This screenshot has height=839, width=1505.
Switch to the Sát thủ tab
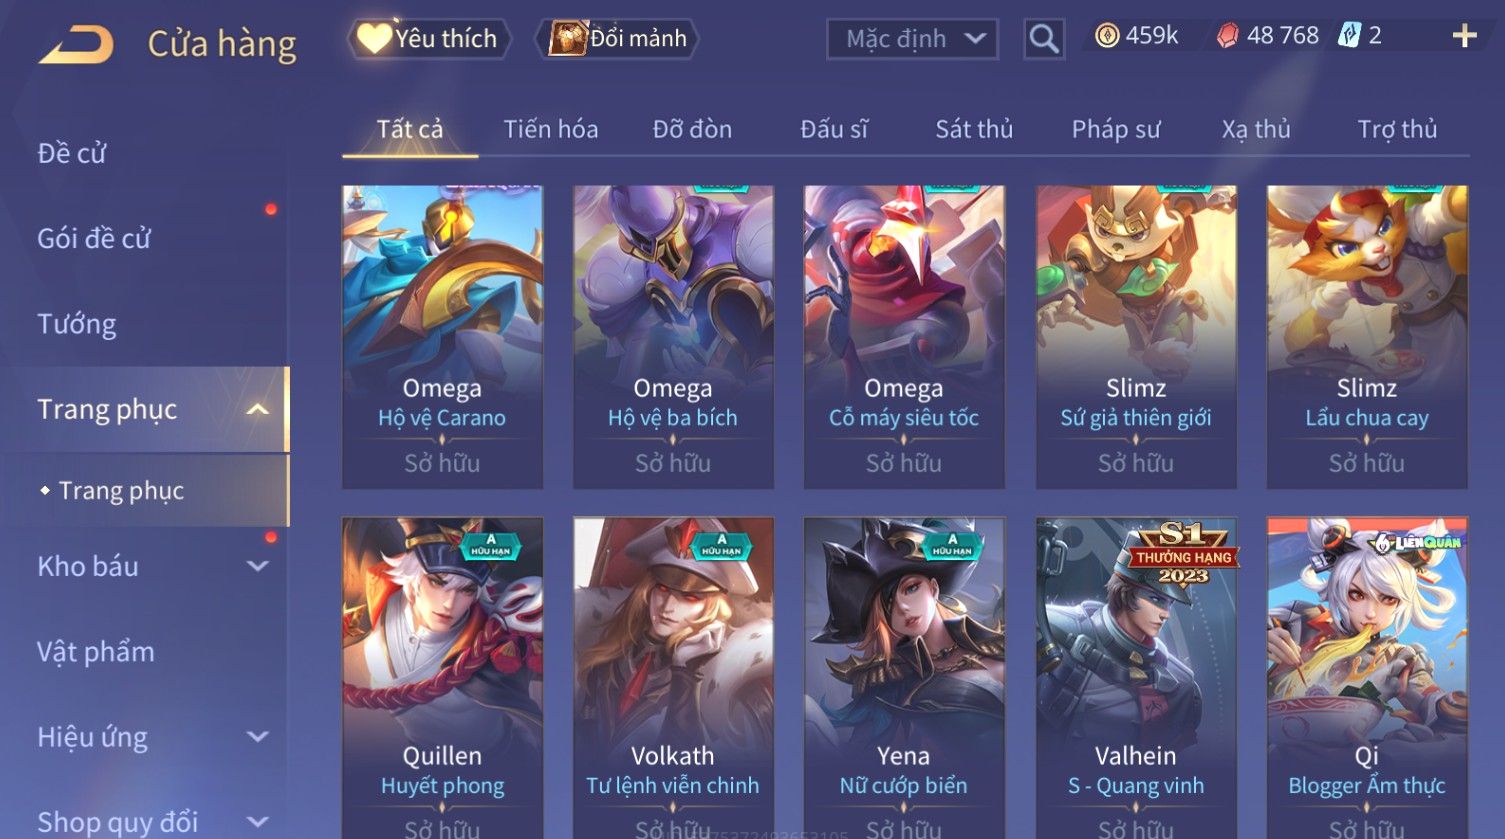[x=974, y=129]
